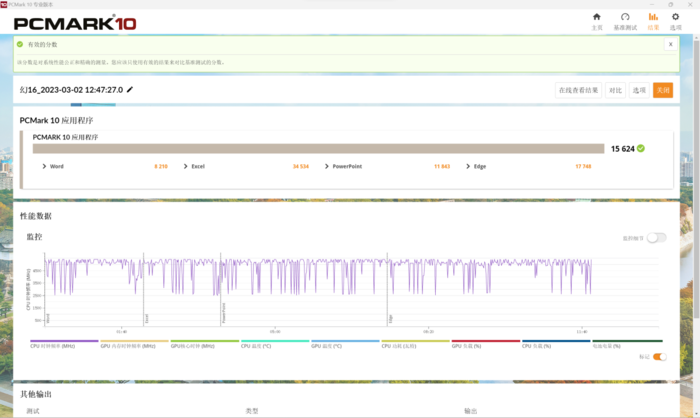The width and height of the screenshot is (700, 418).
Task: Select the 结果 results bar-chart icon
Action: [653, 17]
